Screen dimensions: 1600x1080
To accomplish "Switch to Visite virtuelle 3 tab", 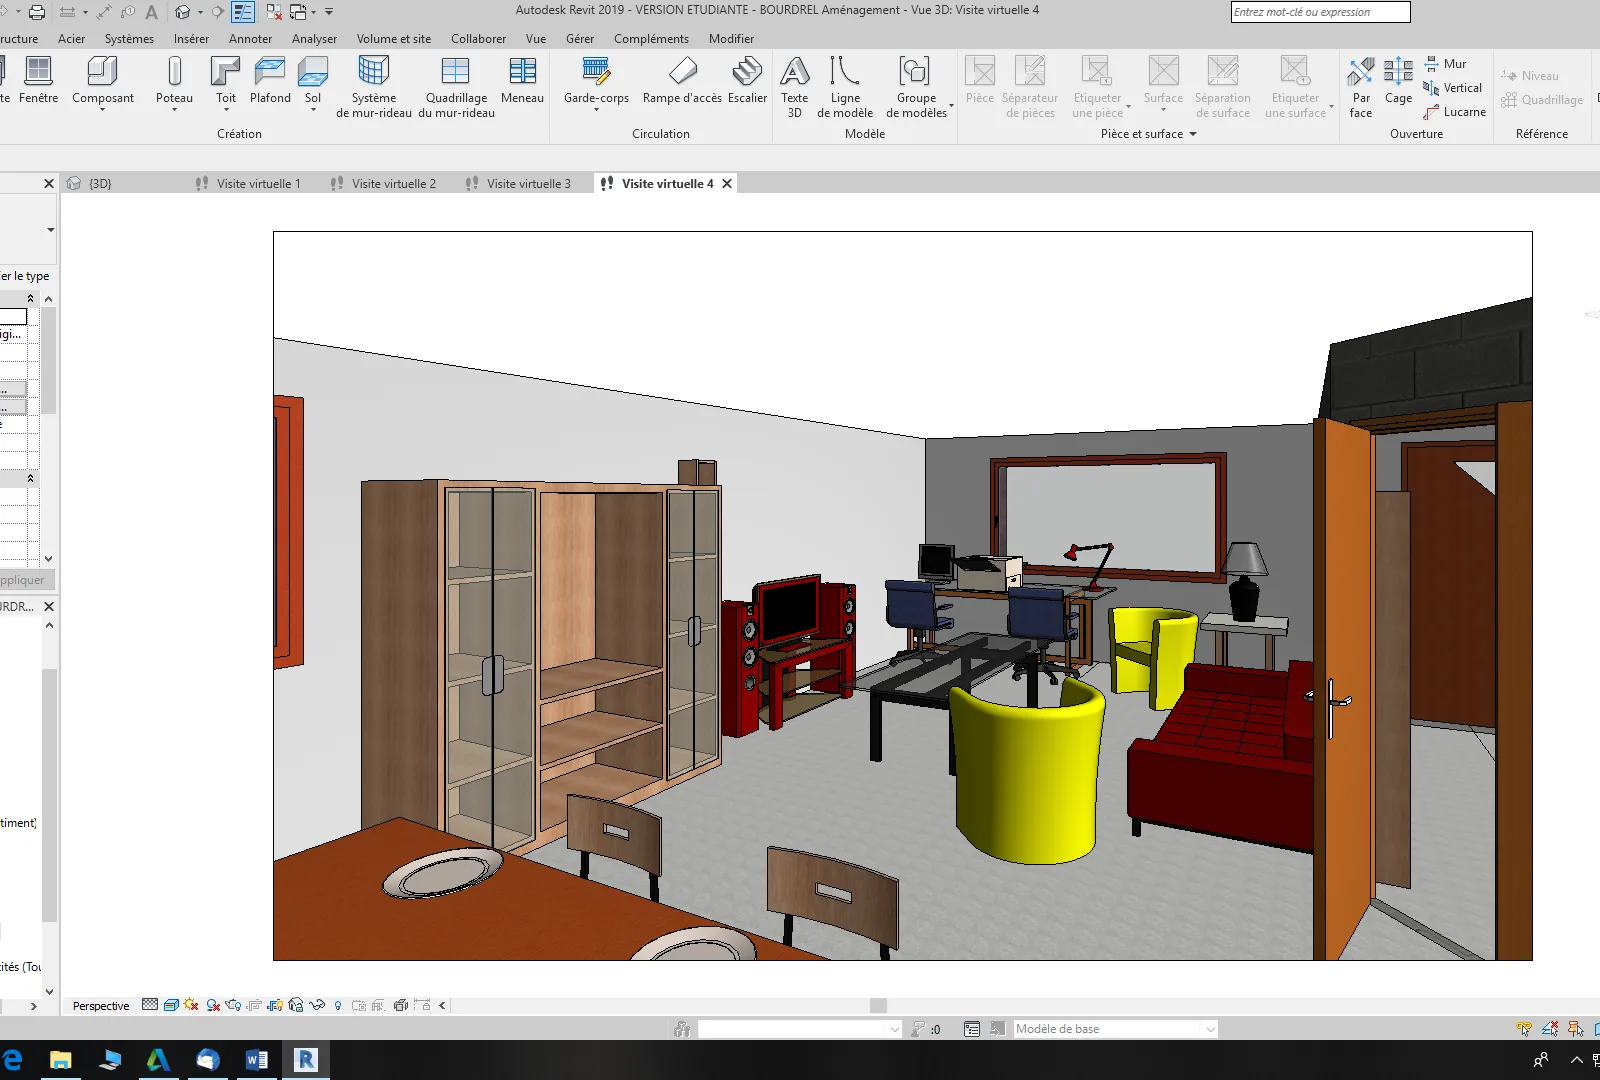I will pos(528,184).
